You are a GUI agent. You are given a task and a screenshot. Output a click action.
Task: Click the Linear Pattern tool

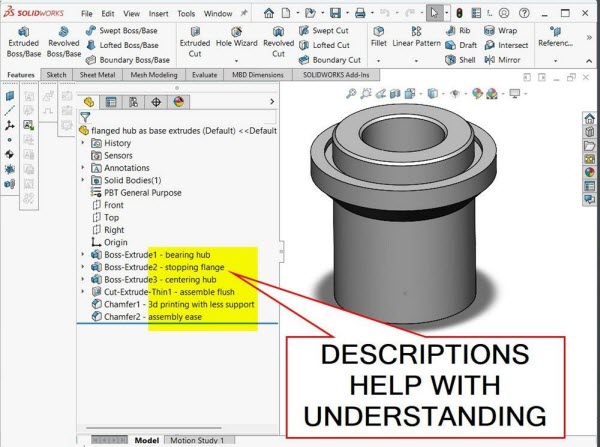tap(416, 38)
